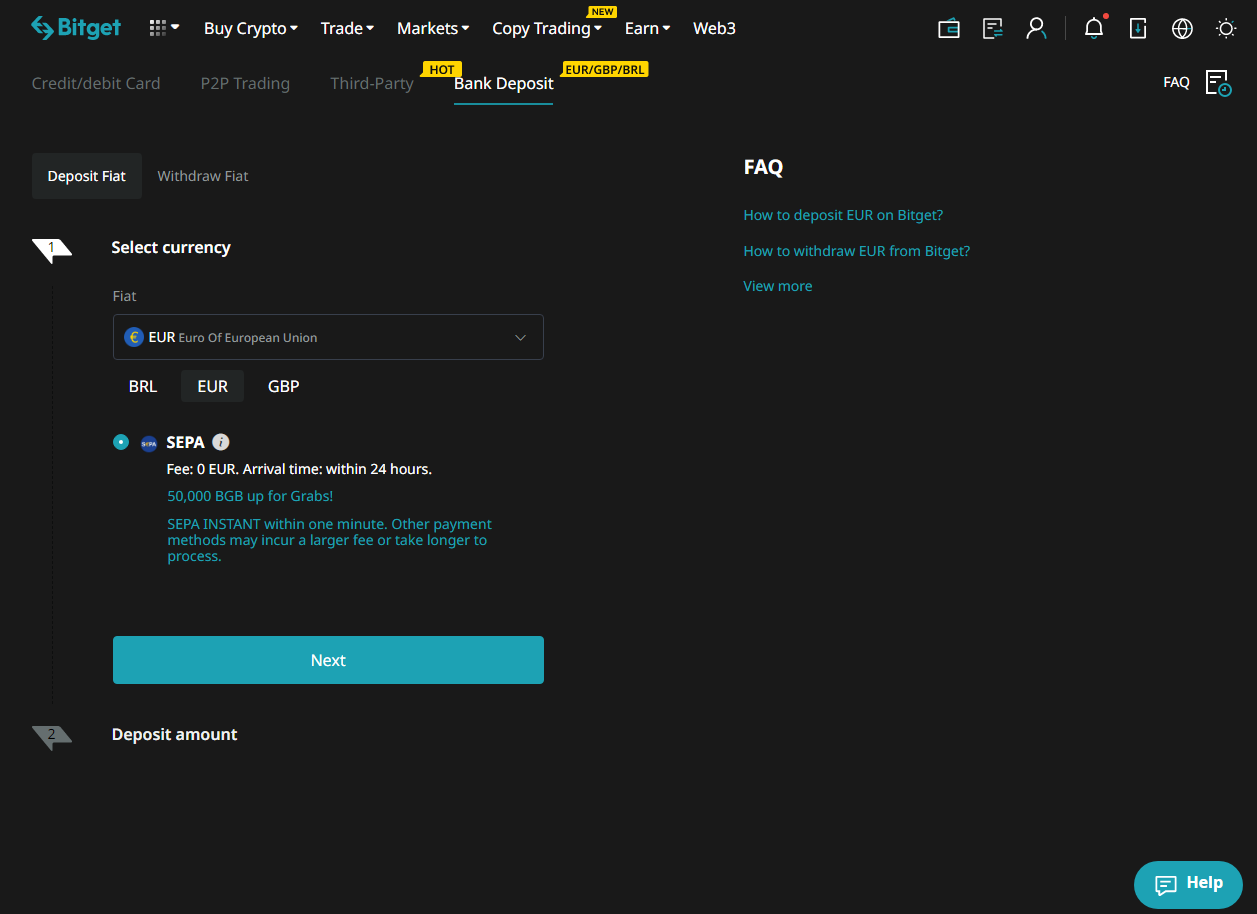Expand the Fiat currency dropdown
Viewport: 1257px width, 914px height.
click(328, 337)
